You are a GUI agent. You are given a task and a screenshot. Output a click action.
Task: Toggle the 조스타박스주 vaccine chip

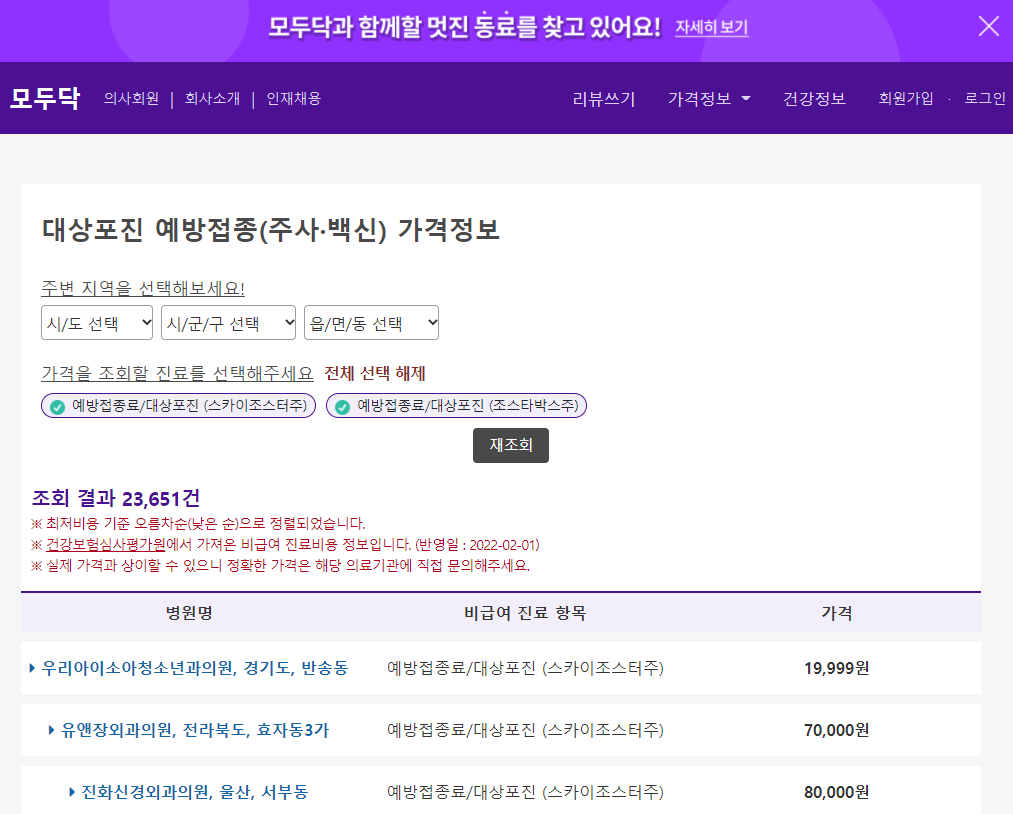pos(456,406)
